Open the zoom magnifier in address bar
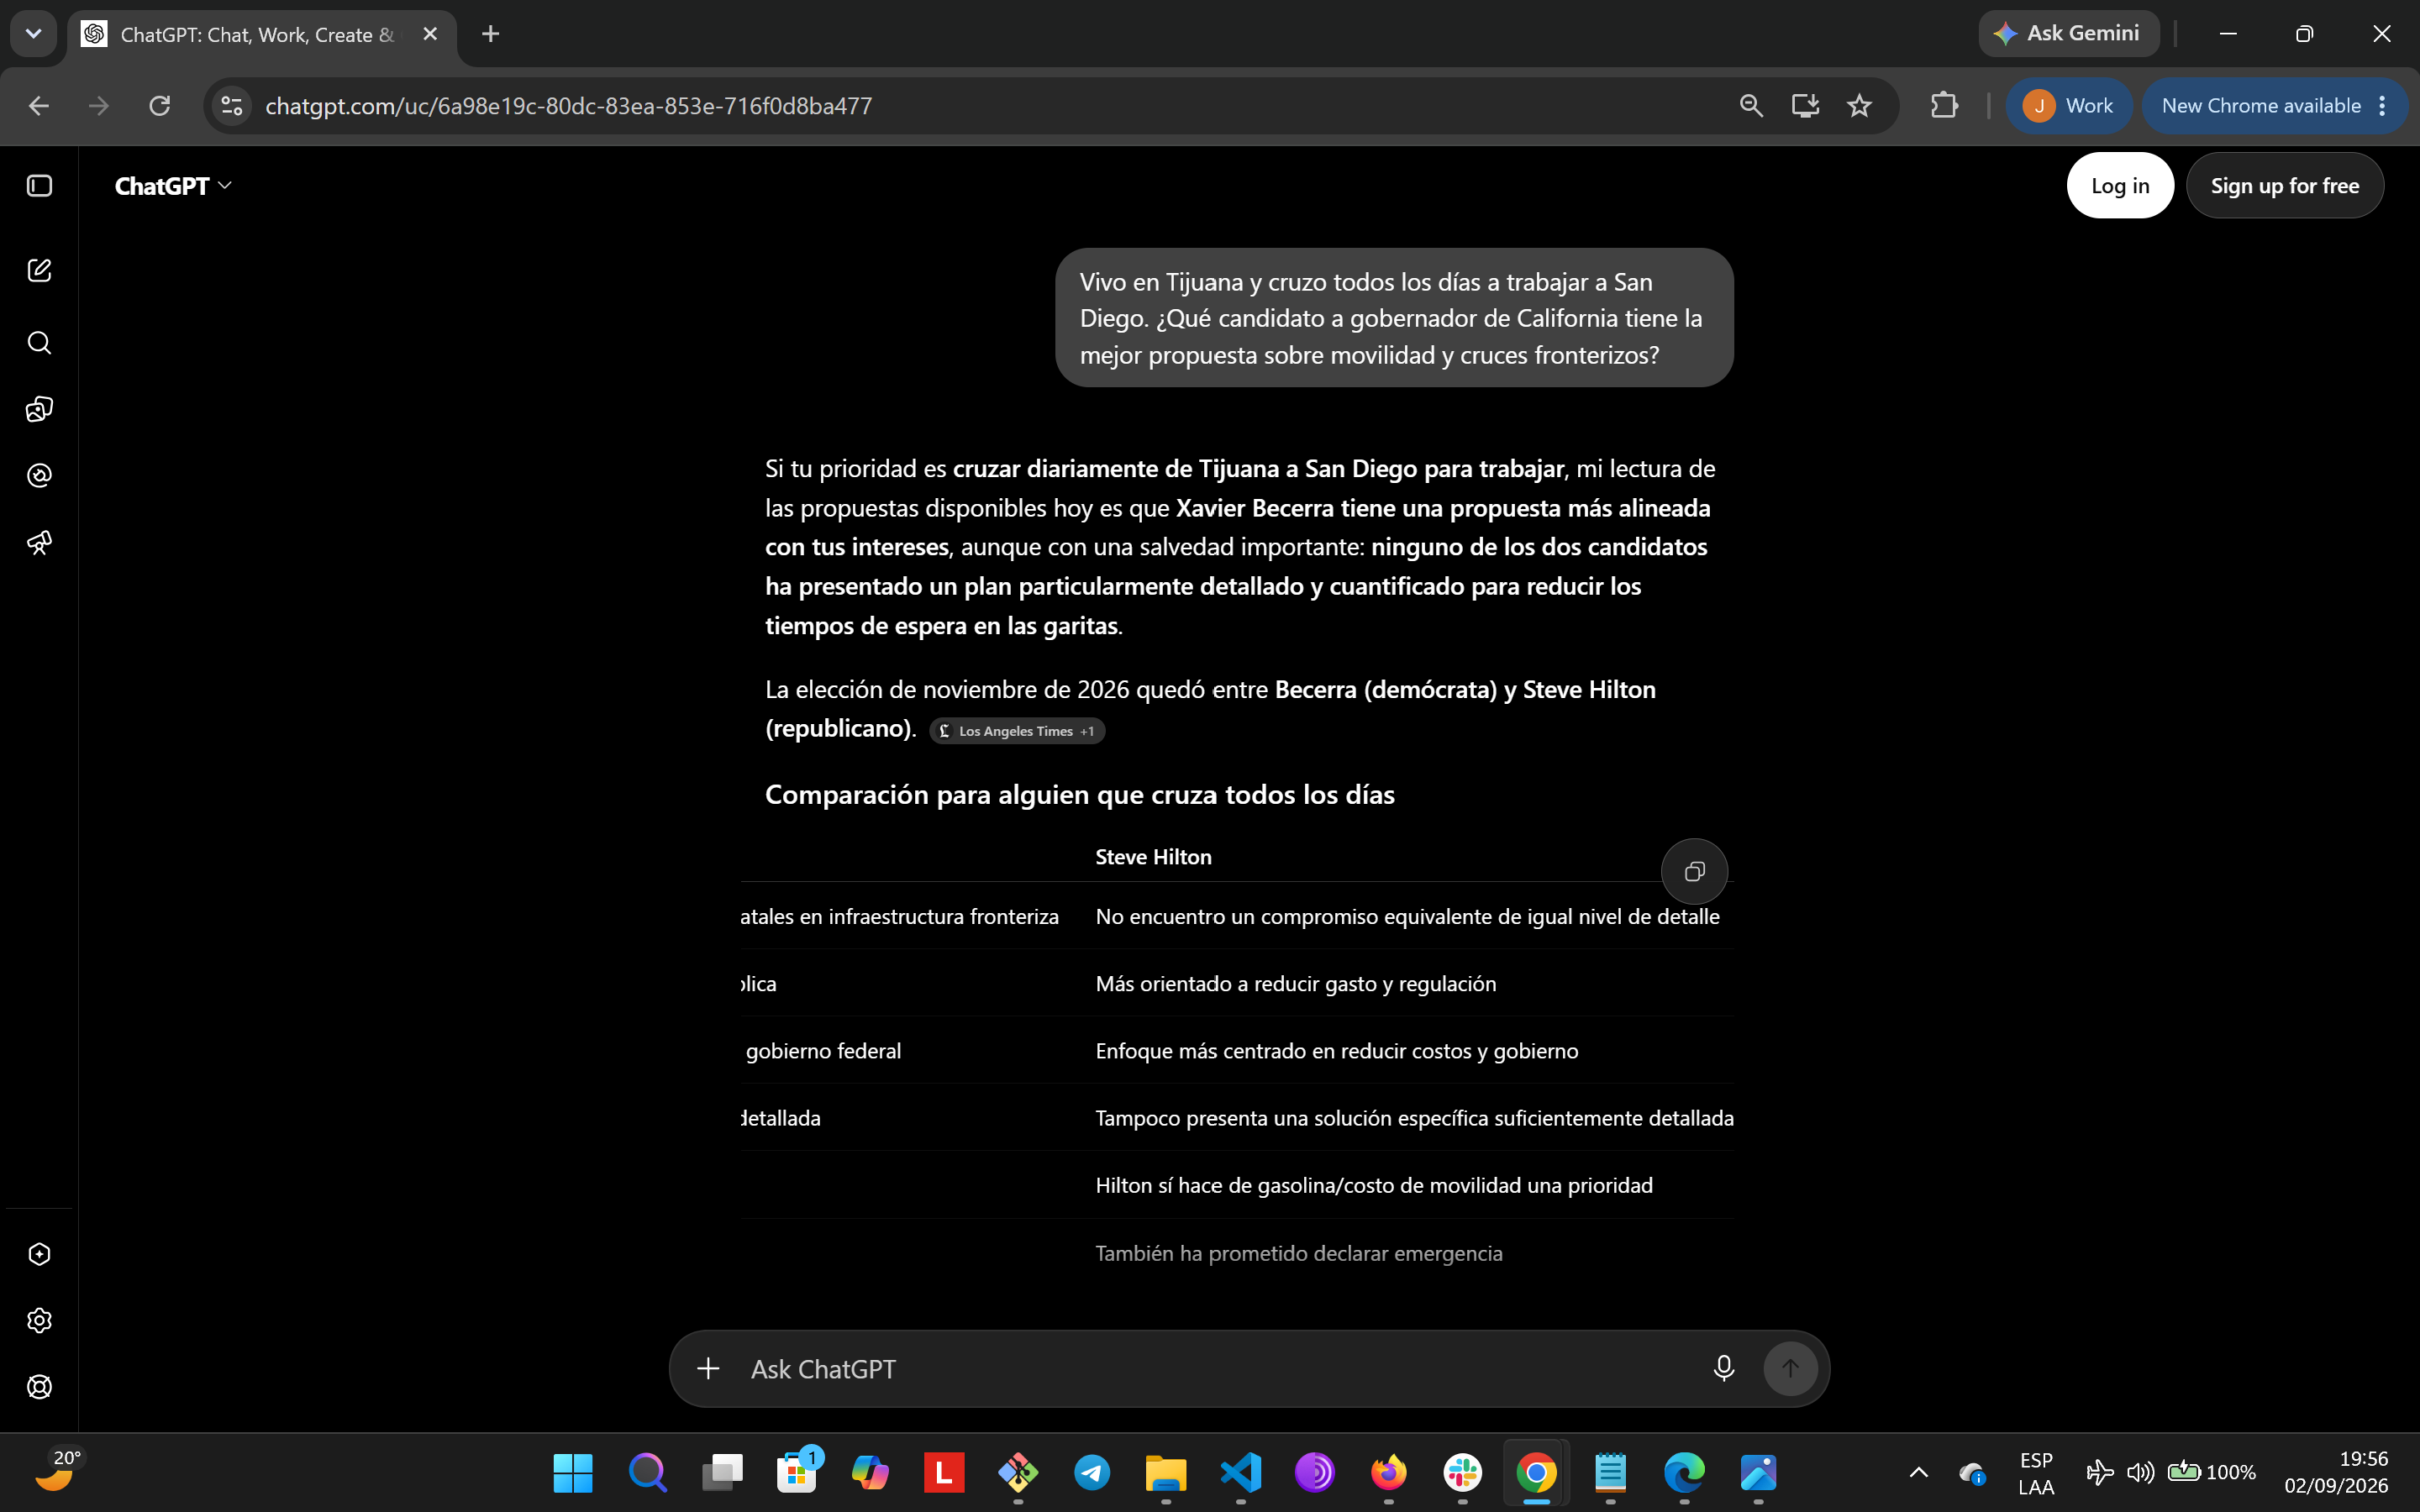 tap(1751, 106)
